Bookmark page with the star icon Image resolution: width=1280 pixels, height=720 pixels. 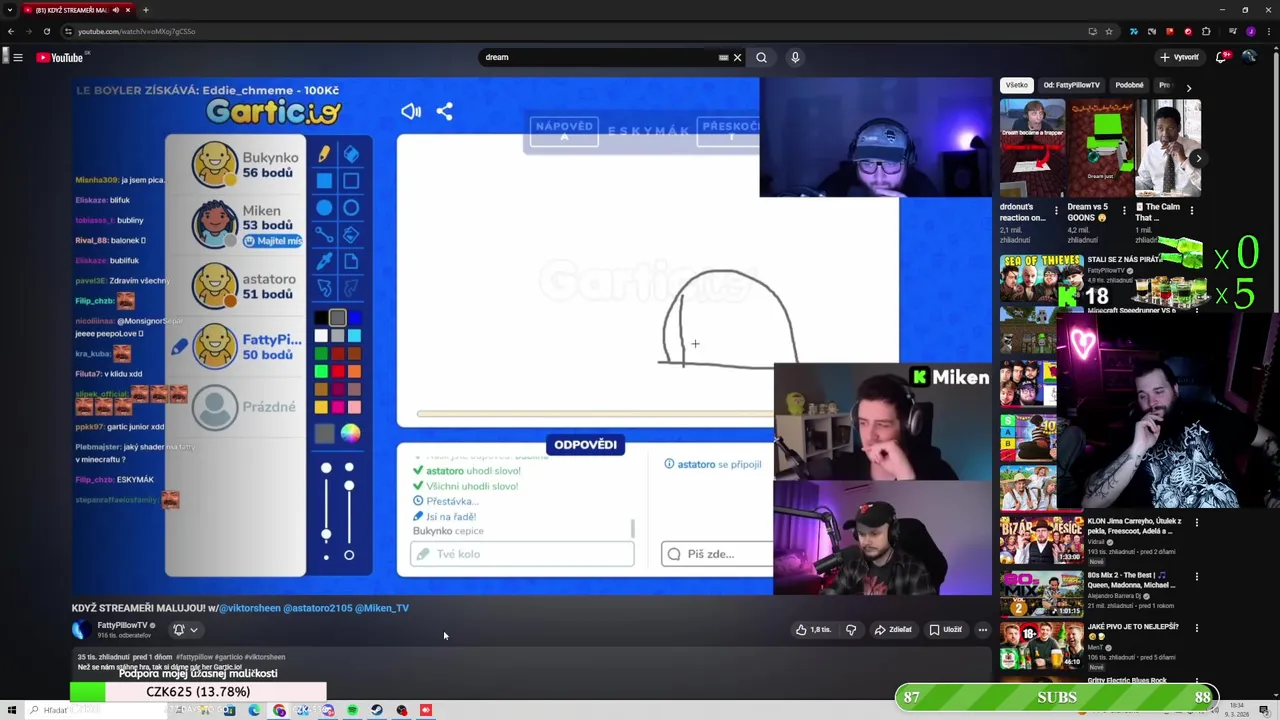point(1109,31)
